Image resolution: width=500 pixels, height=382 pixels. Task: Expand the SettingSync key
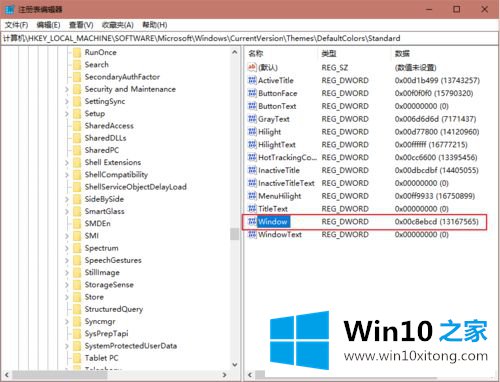67,101
